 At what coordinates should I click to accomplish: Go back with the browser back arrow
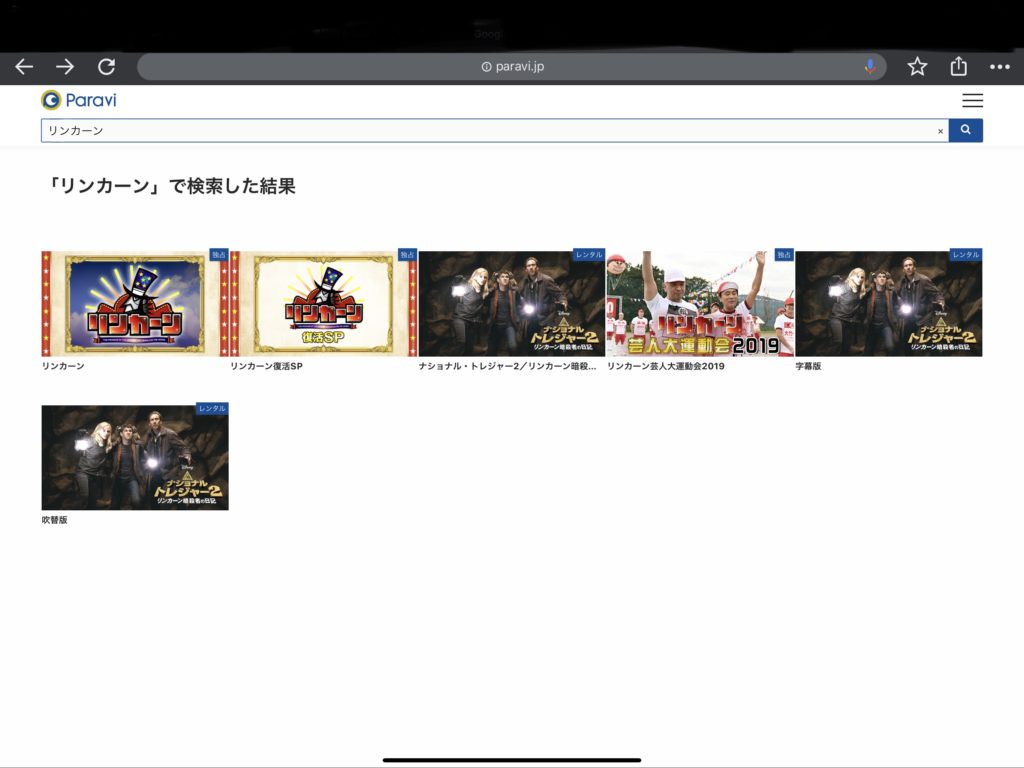(x=24, y=67)
